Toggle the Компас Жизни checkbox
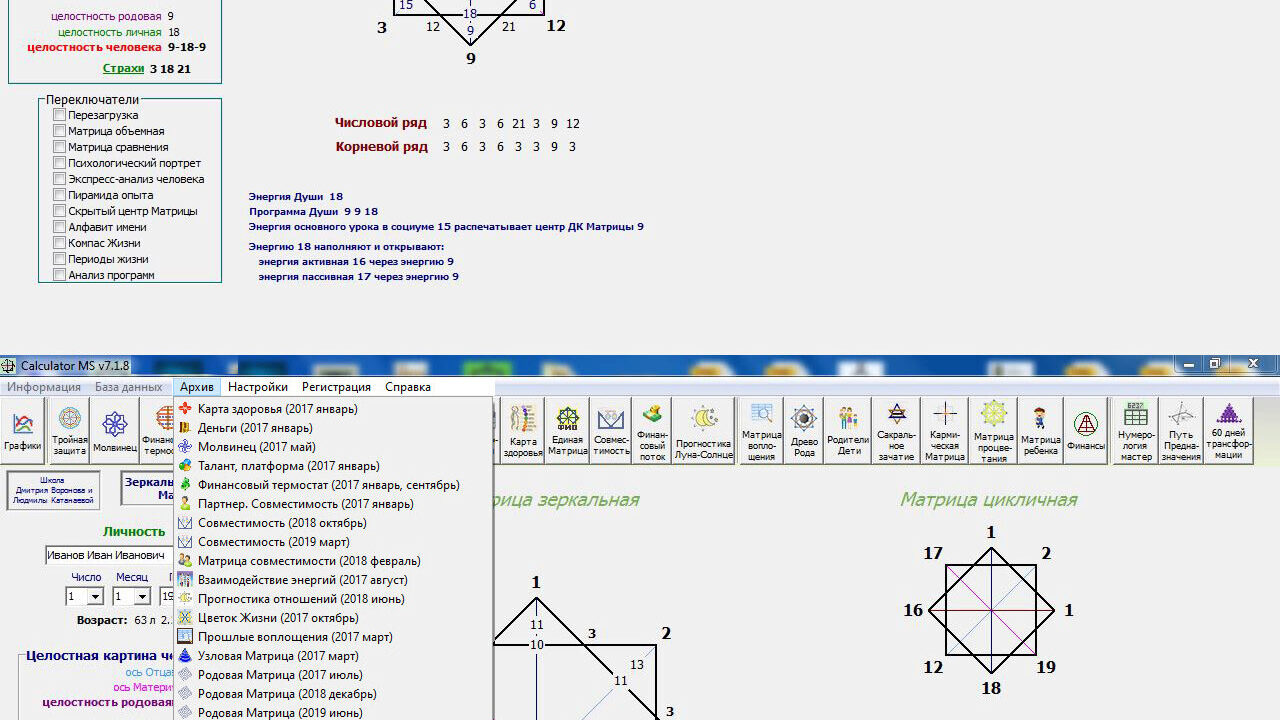Viewport: 1280px width, 720px height. (60, 243)
